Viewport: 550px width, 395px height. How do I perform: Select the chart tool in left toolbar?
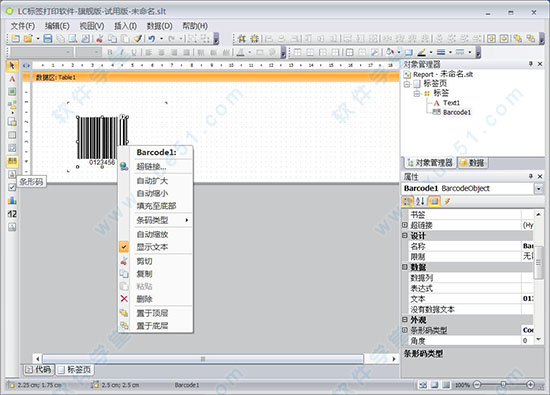click(x=12, y=200)
